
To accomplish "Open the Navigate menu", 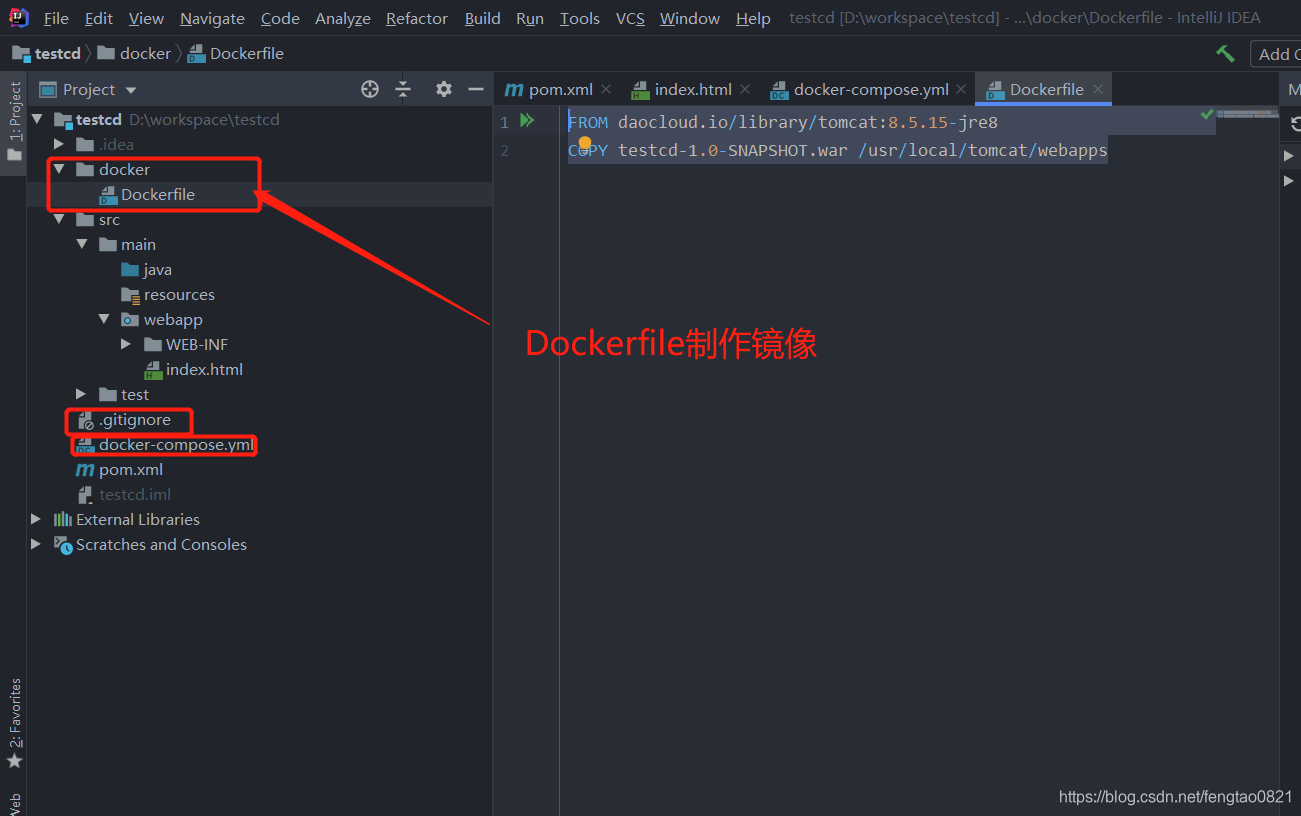I will [212, 18].
